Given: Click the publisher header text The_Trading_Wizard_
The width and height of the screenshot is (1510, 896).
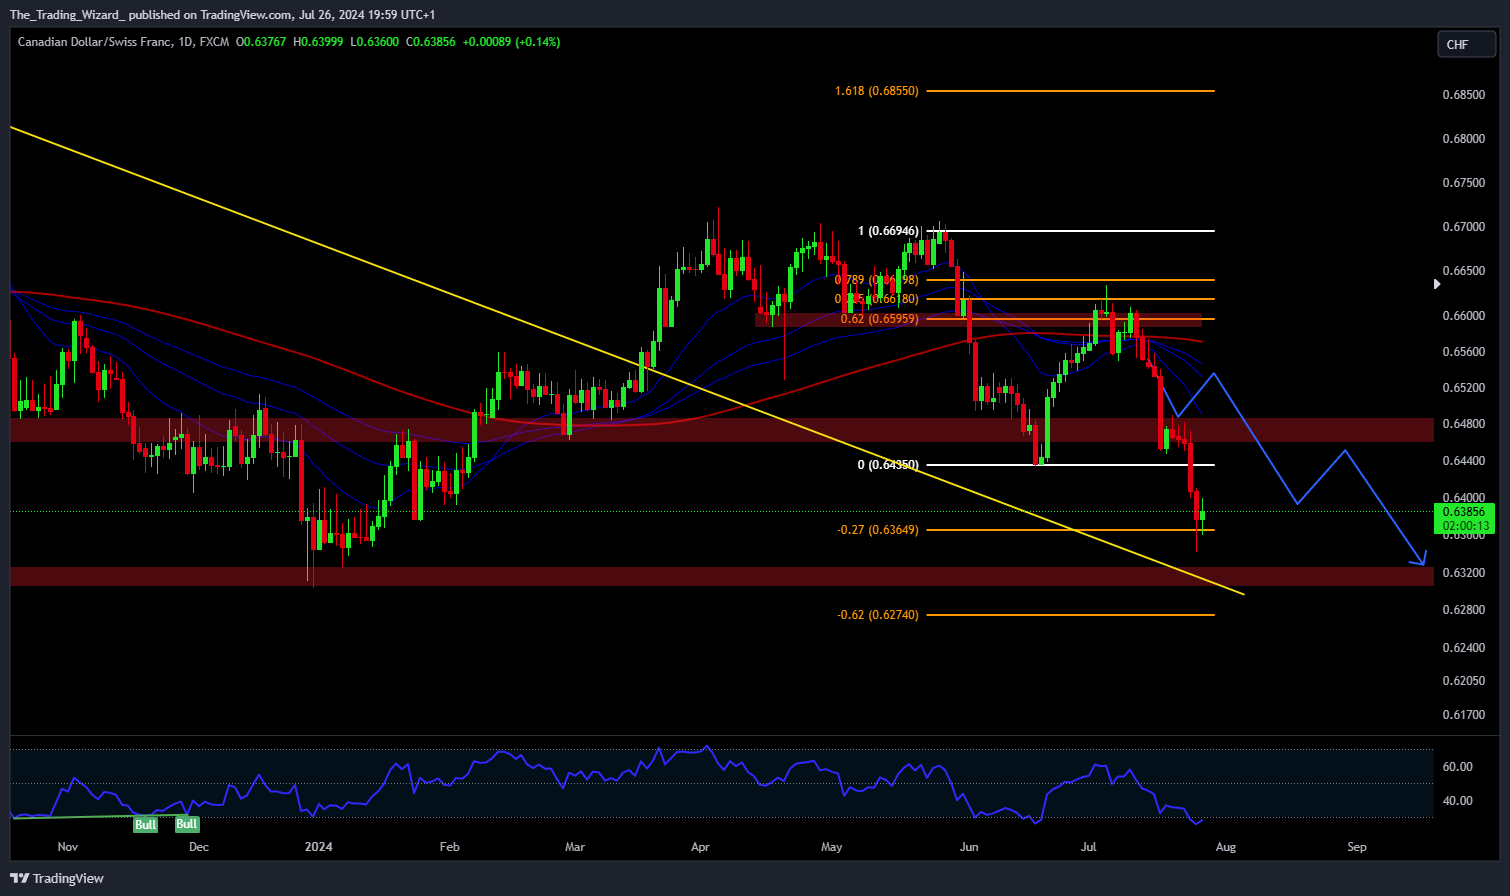Looking at the screenshot, I should coord(66,14).
